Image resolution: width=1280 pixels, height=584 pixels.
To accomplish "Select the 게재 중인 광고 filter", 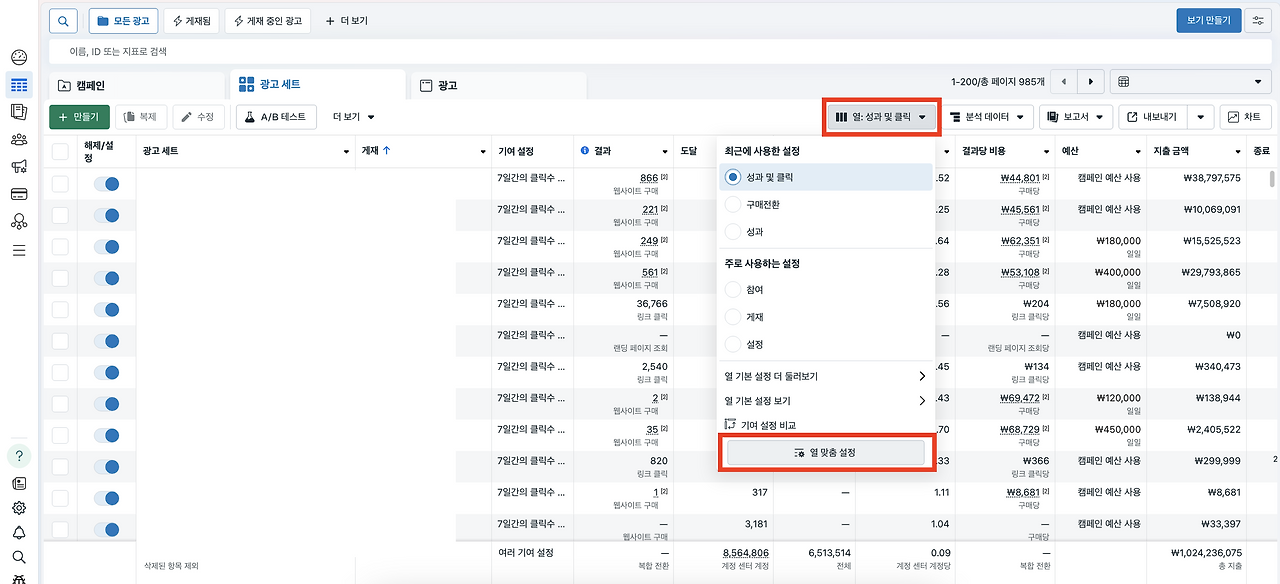I will tap(267, 20).
